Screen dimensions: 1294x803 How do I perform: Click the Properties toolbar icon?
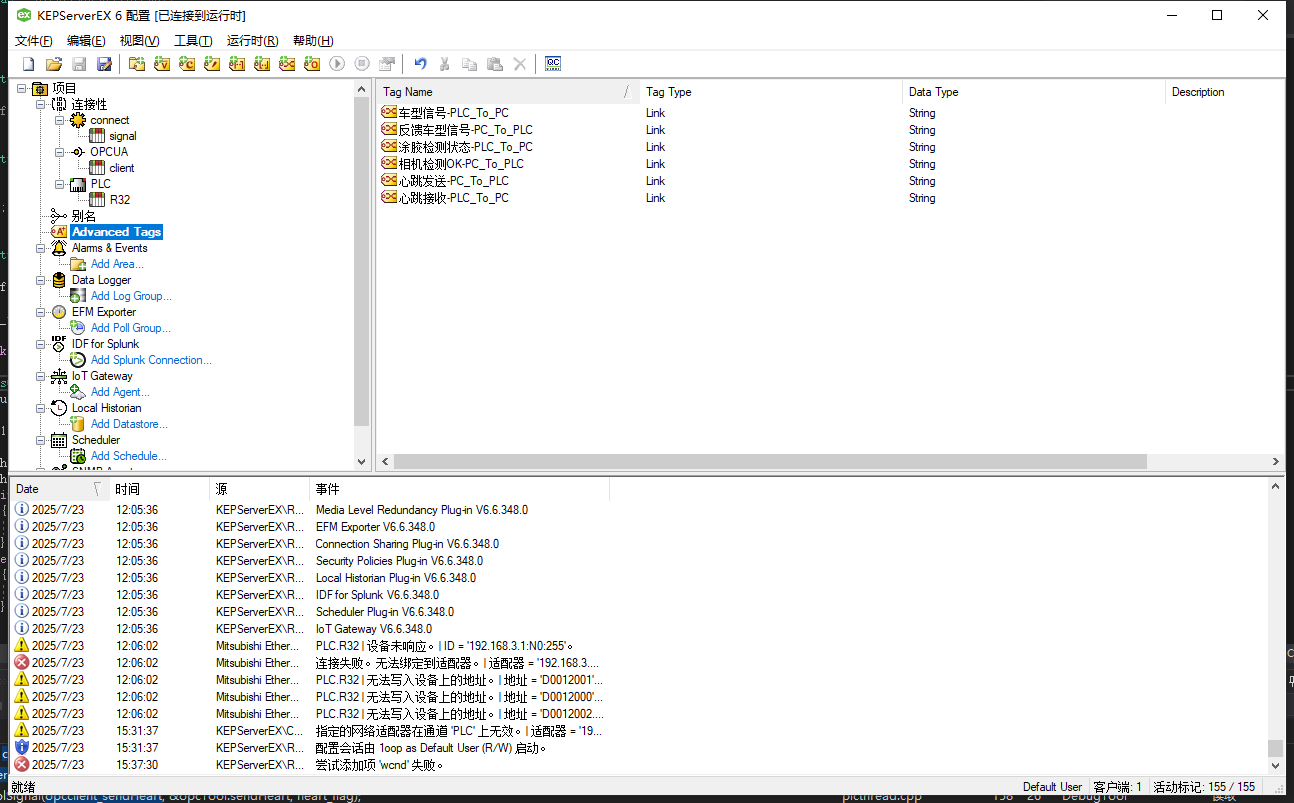[387, 64]
